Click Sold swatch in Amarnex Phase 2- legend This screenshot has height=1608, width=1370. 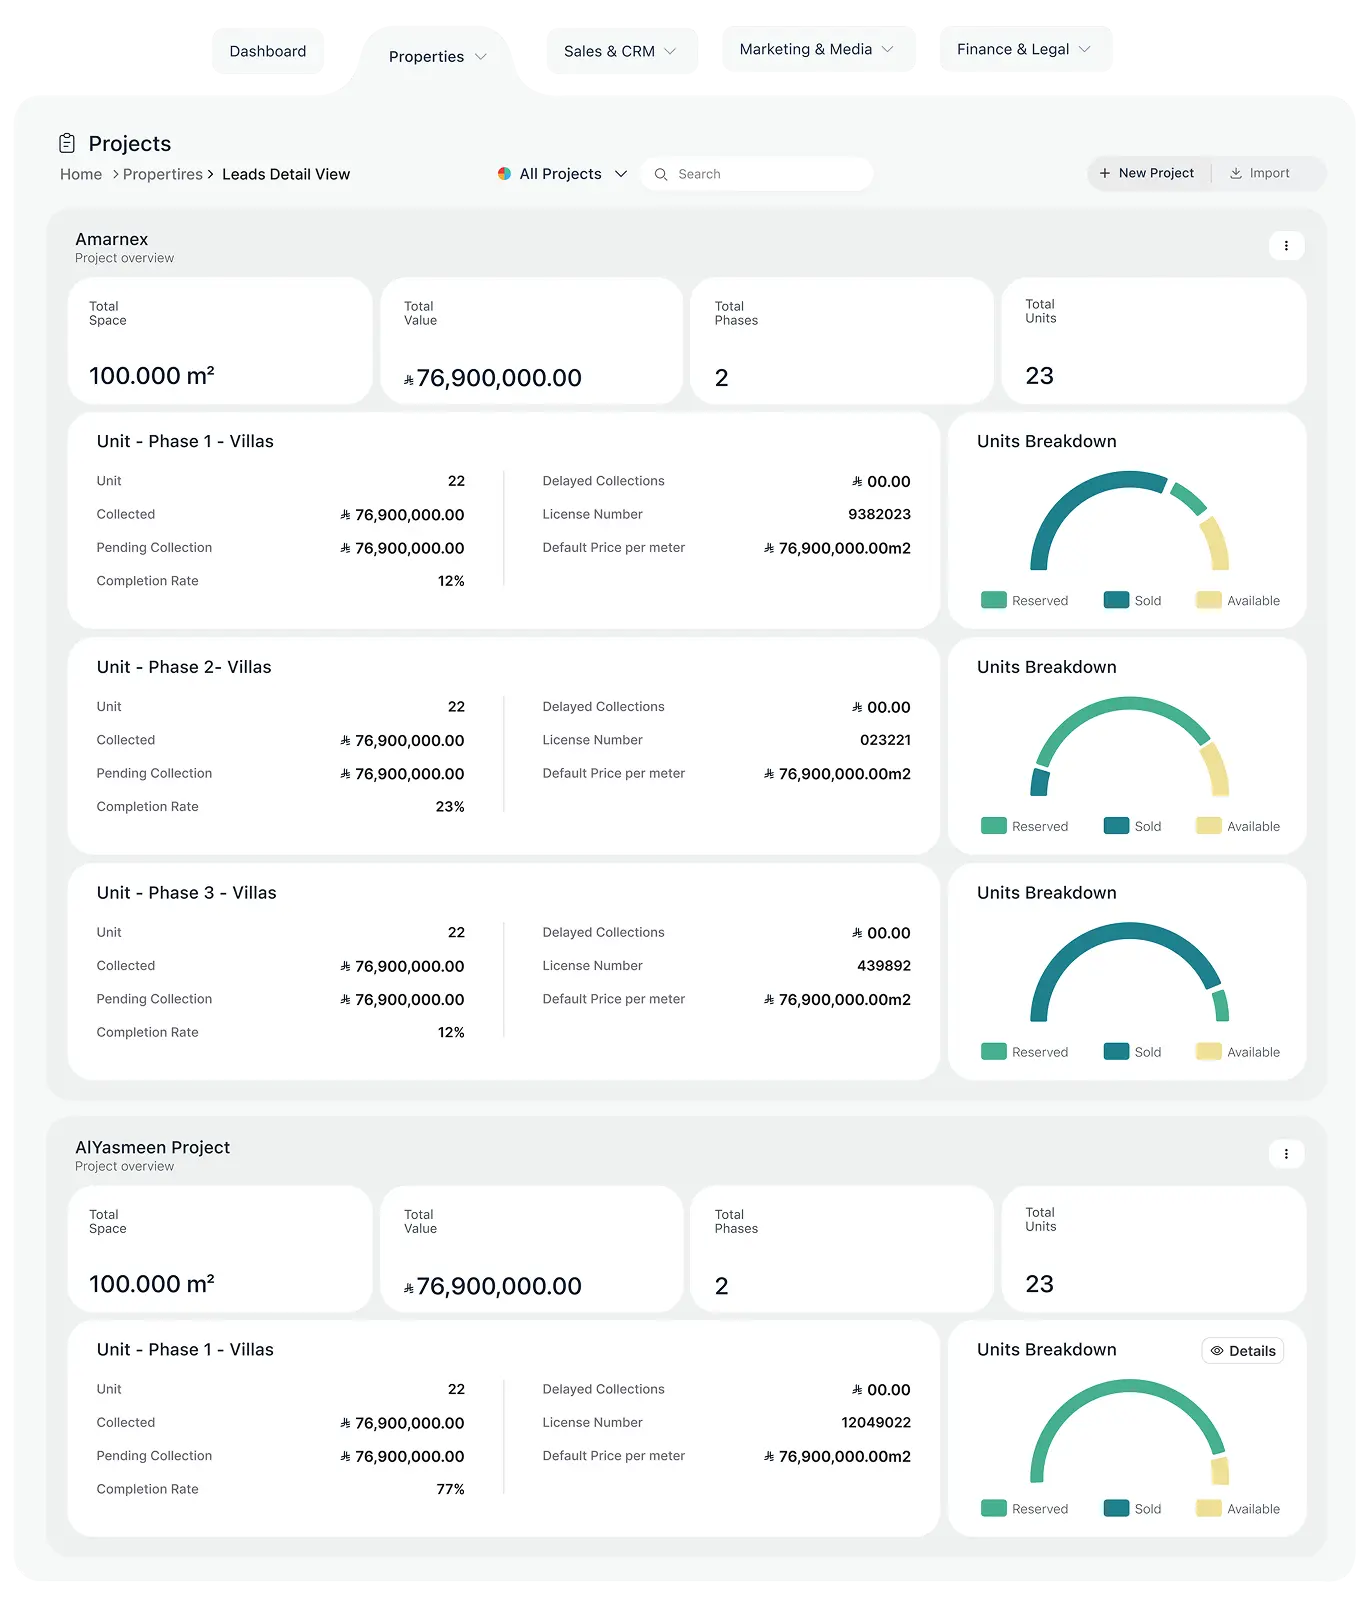(x=1116, y=826)
